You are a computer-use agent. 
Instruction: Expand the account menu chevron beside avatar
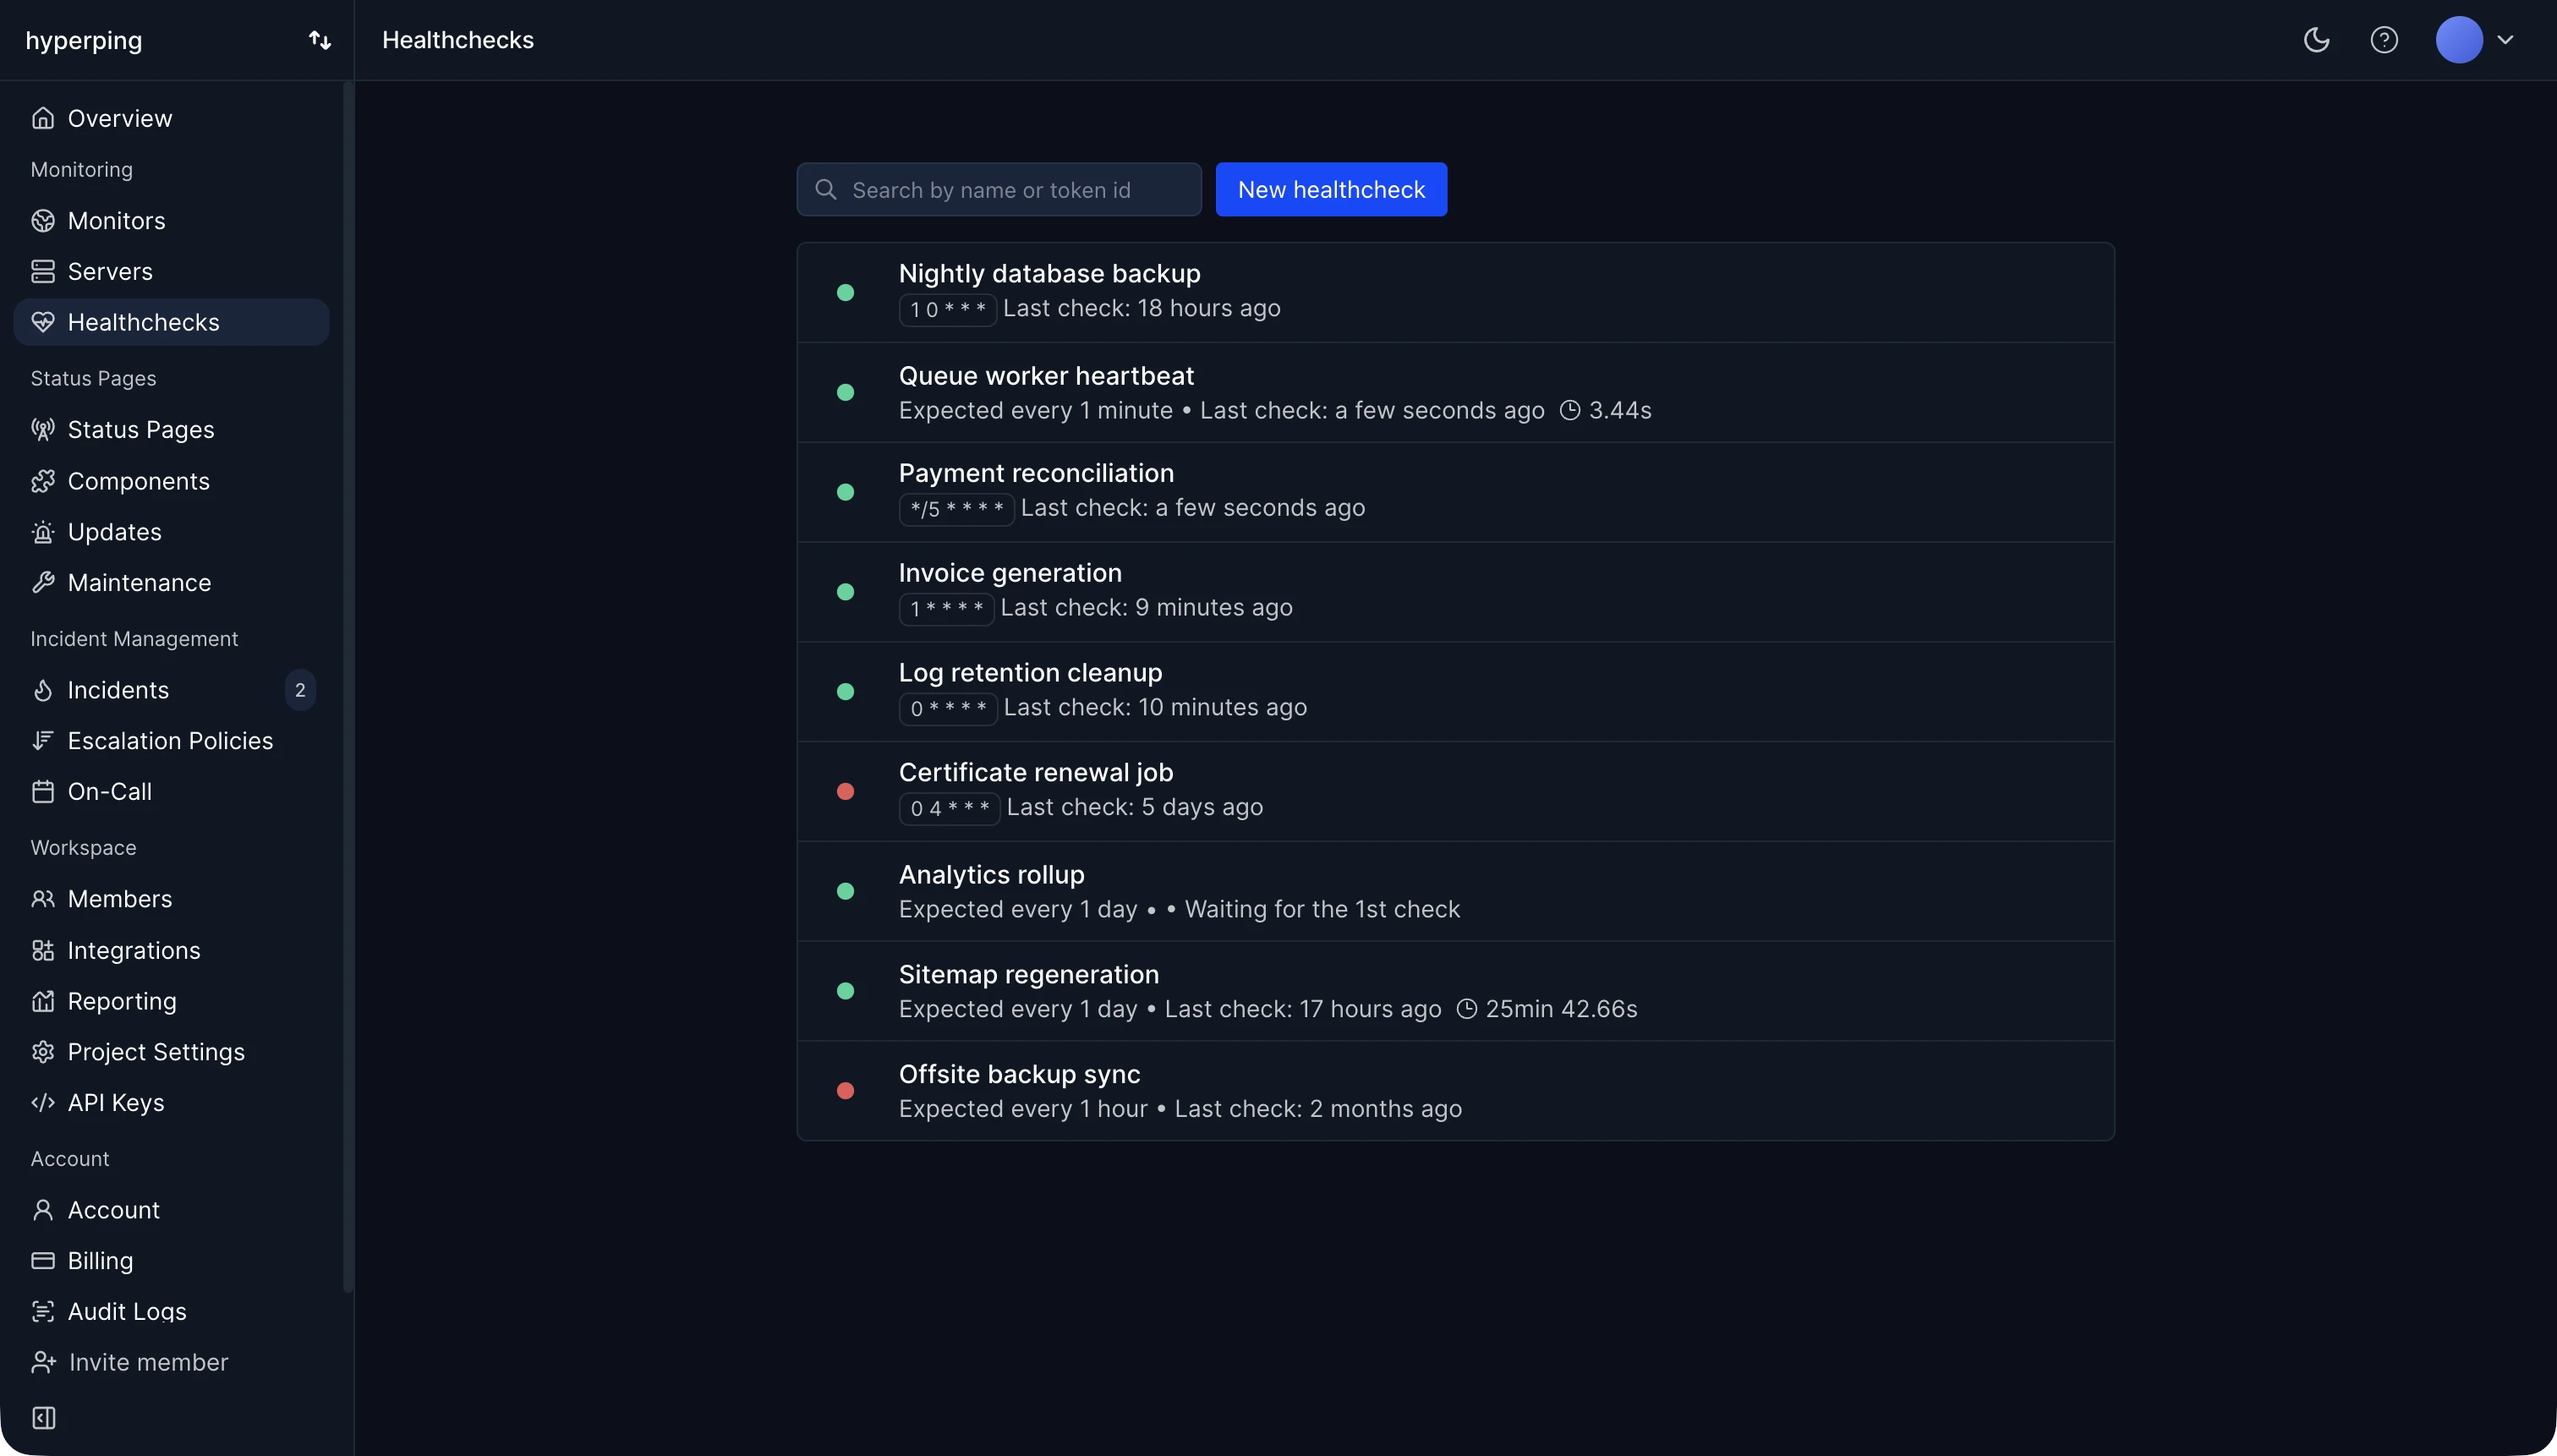2505,40
